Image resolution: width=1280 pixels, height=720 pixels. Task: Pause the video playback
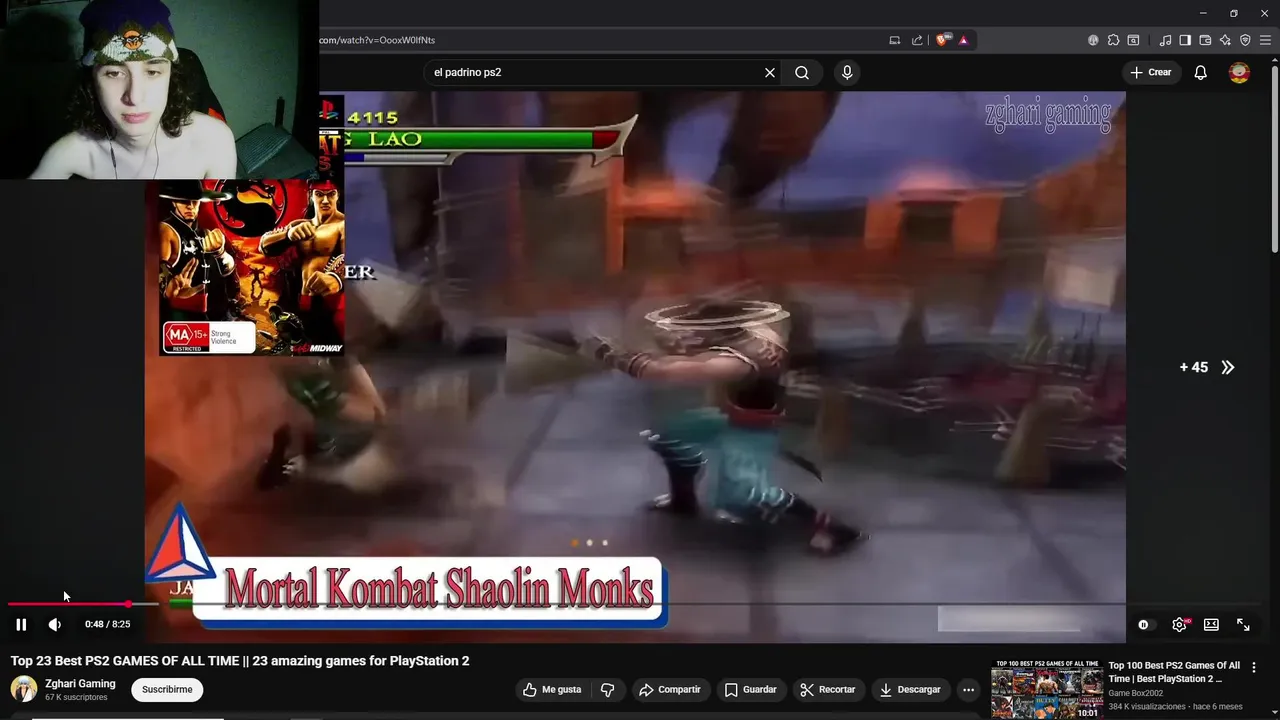click(21, 624)
